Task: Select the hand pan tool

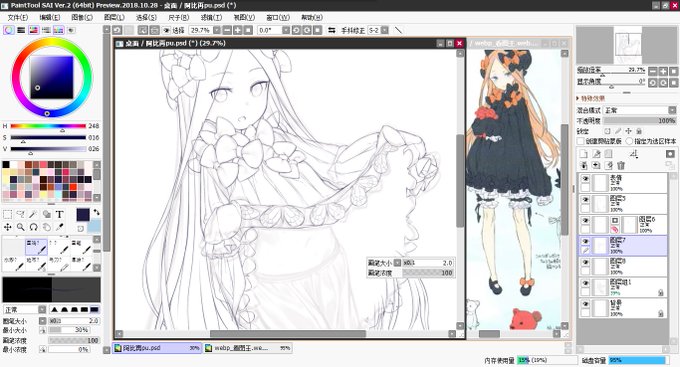Action: [46, 227]
